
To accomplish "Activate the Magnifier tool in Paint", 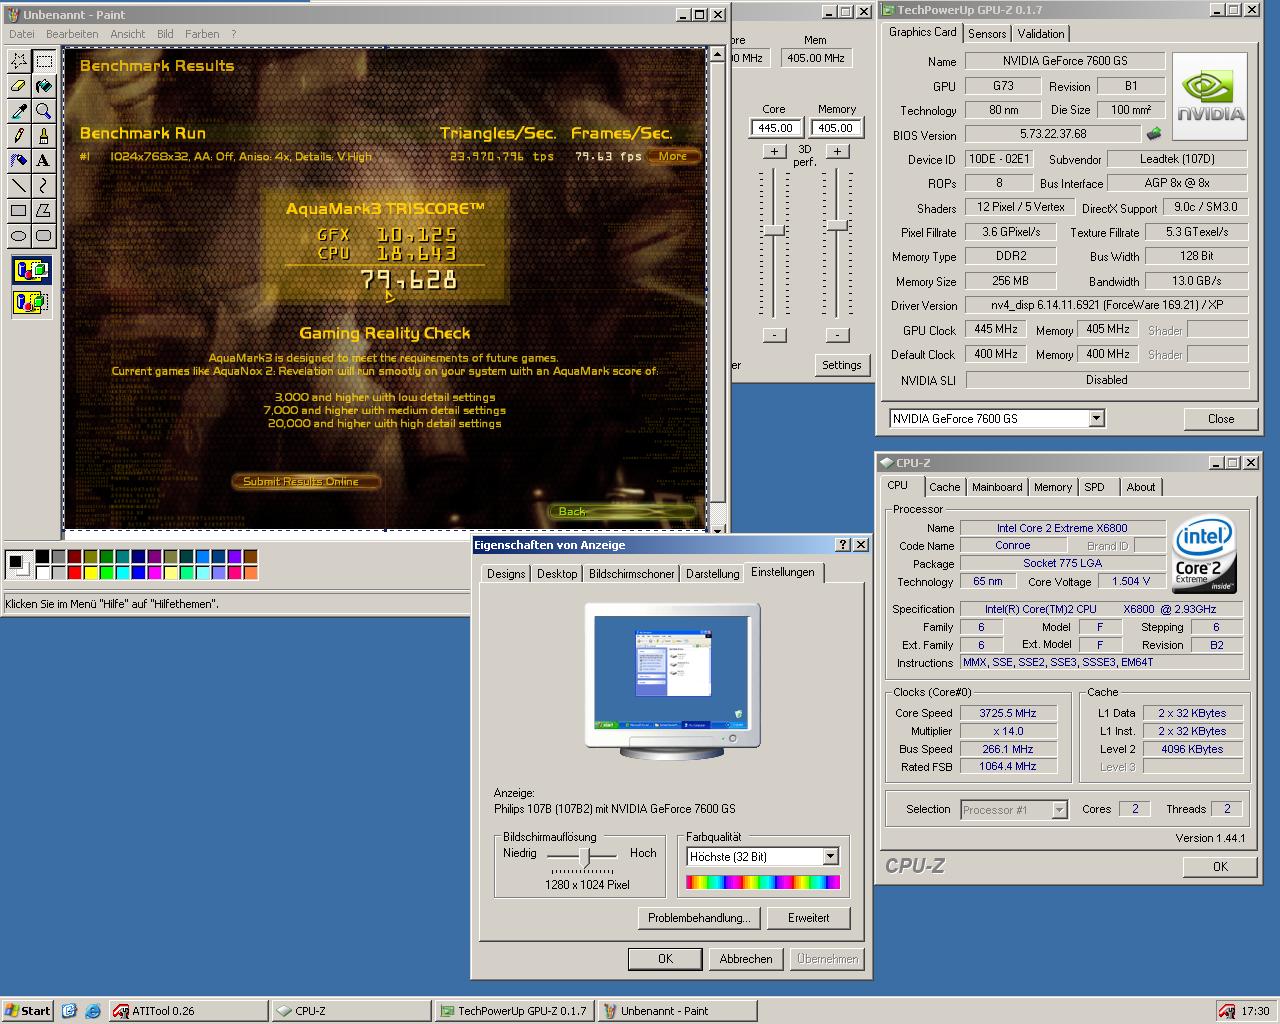I will (43, 111).
